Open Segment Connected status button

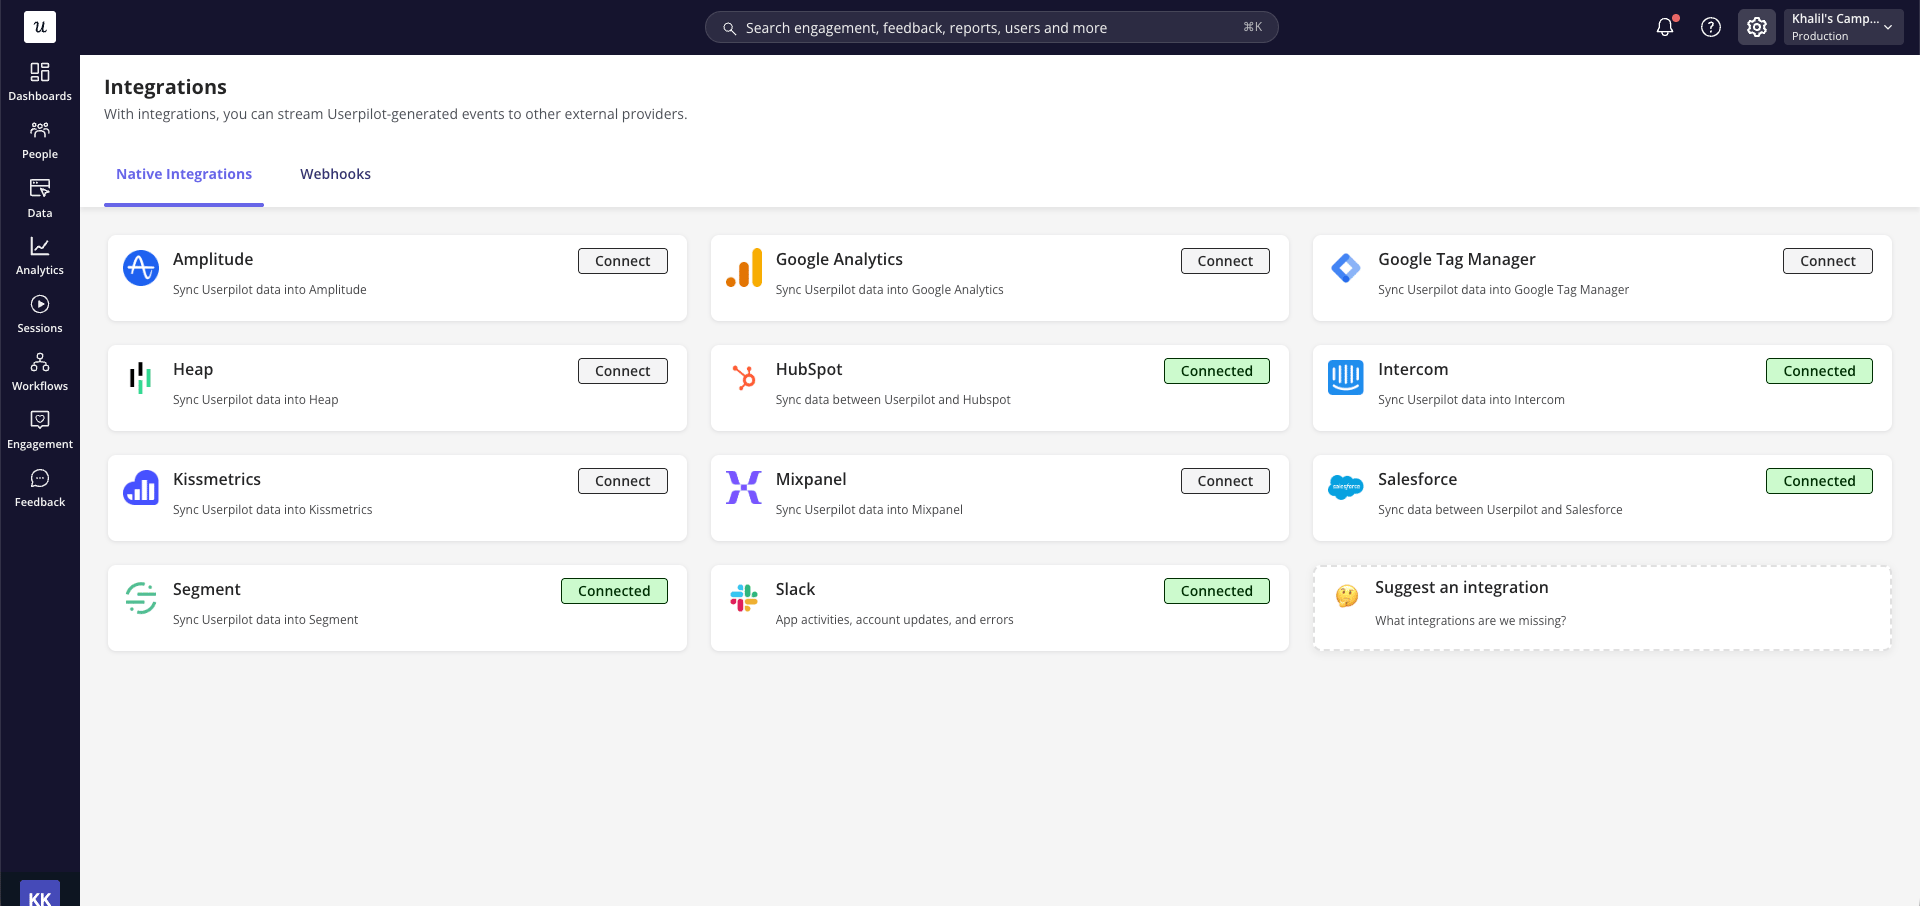pyautogui.click(x=614, y=591)
